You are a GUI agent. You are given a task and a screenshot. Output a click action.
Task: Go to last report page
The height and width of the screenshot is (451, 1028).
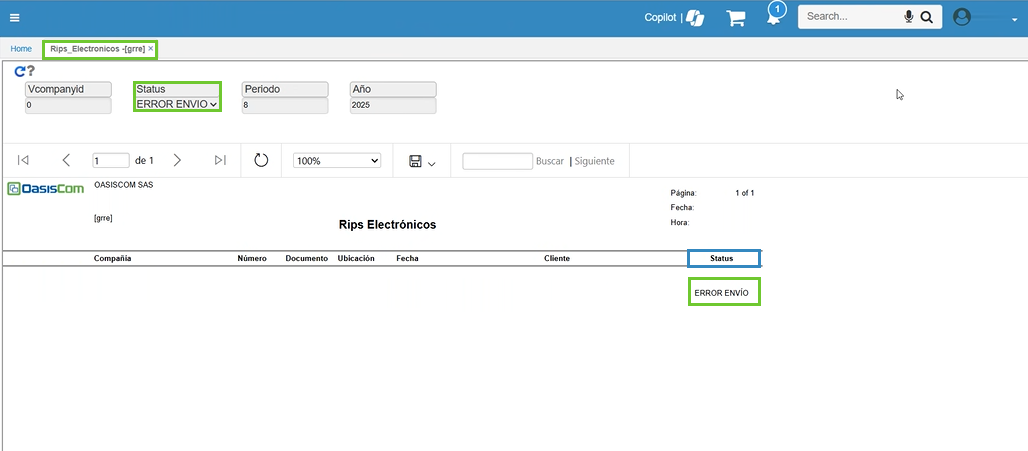(x=220, y=160)
